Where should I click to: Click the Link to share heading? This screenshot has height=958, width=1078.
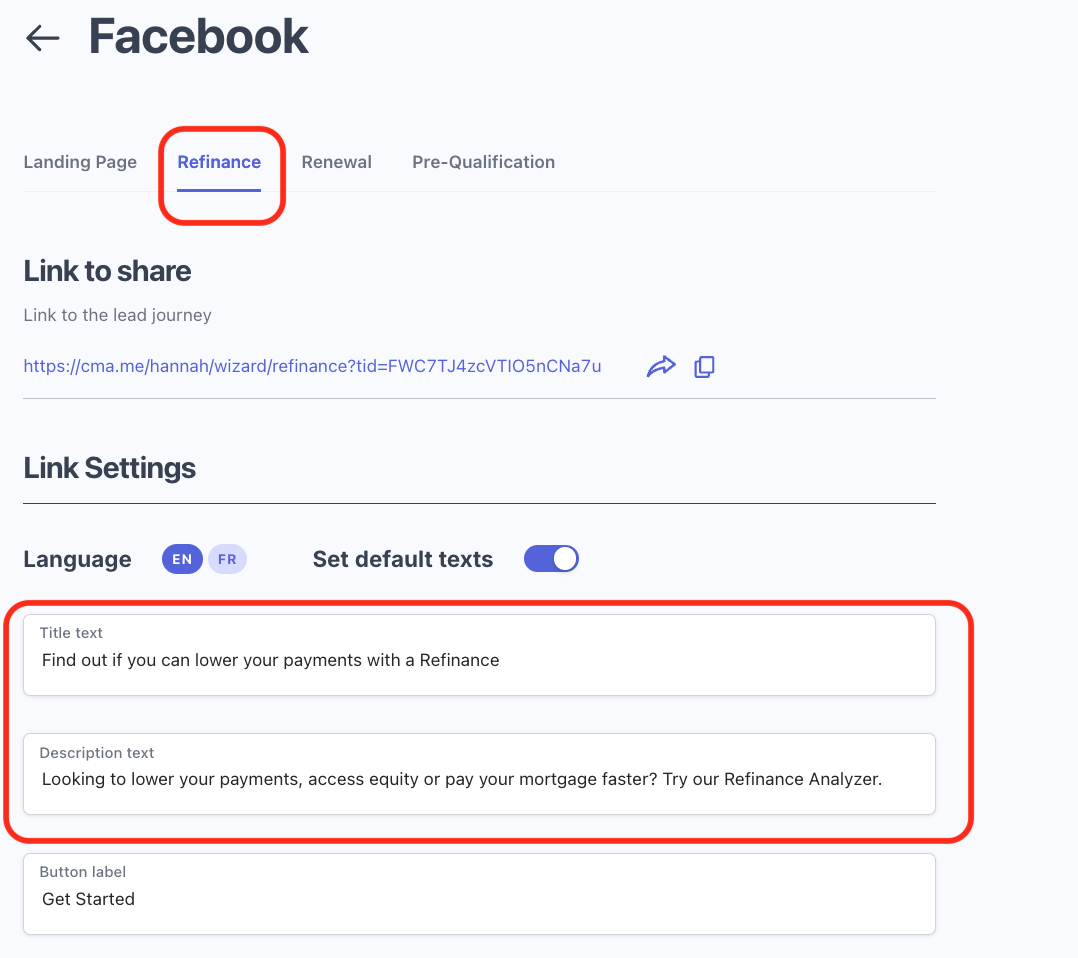(x=107, y=271)
